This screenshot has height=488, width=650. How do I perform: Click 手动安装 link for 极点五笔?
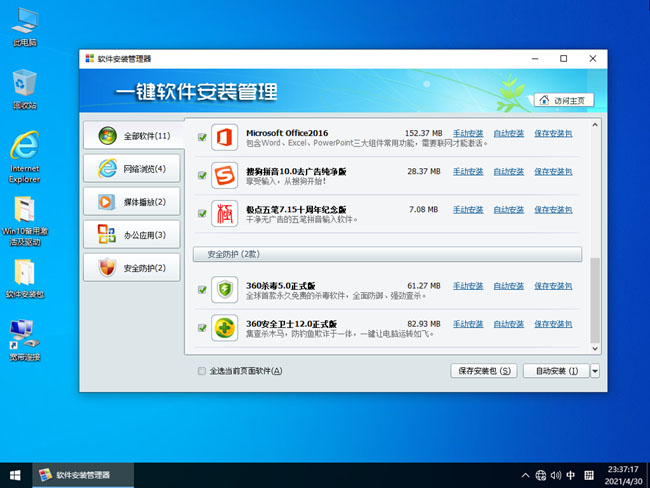pyautogui.click(x=468, y=210)
